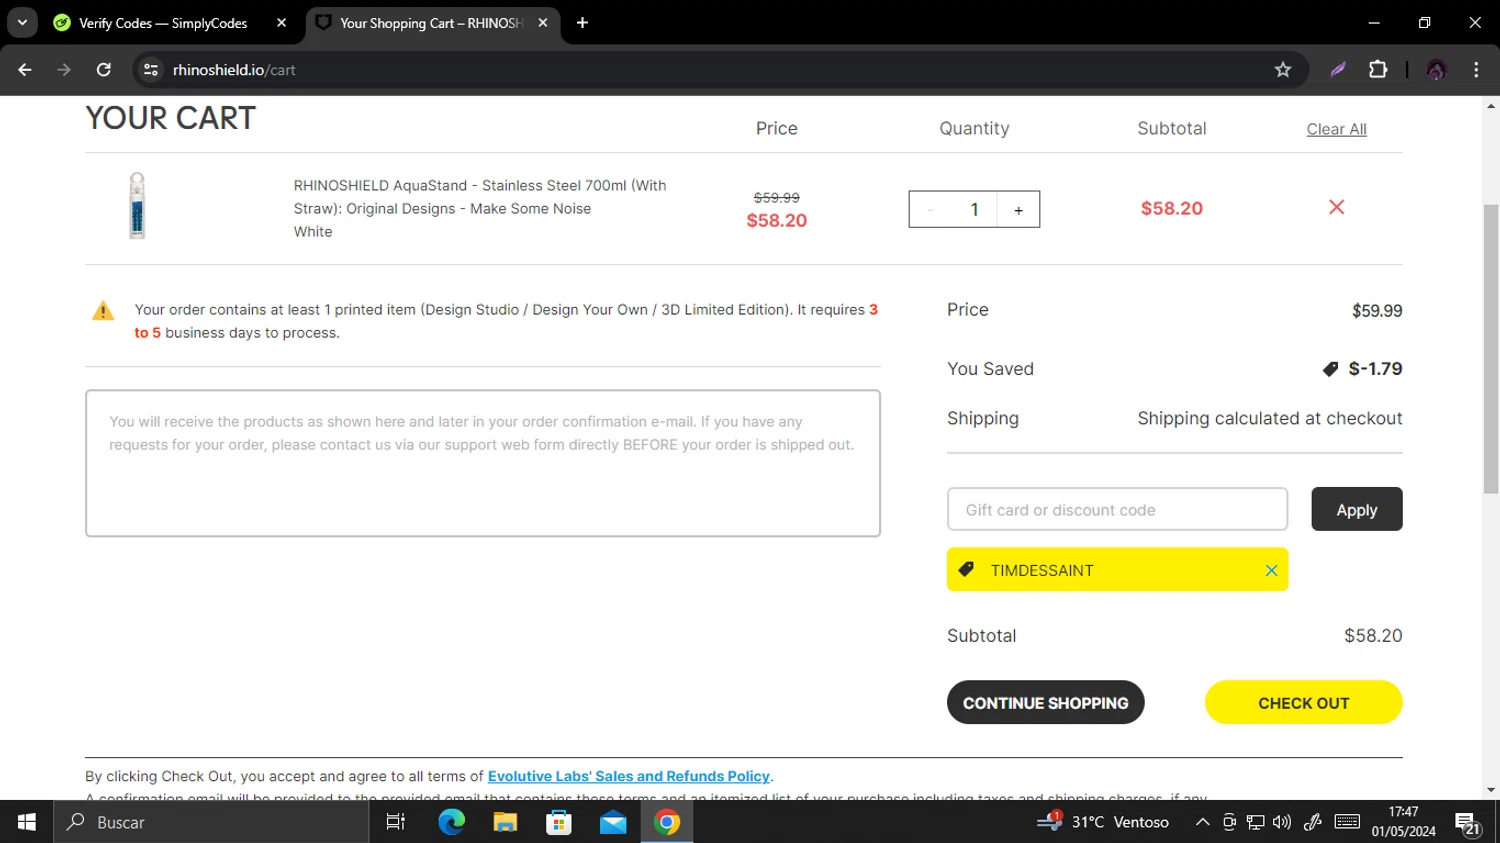1500x843 pixels.
Task: Open the Chrome profile avatar
Action: point(1437,70)
